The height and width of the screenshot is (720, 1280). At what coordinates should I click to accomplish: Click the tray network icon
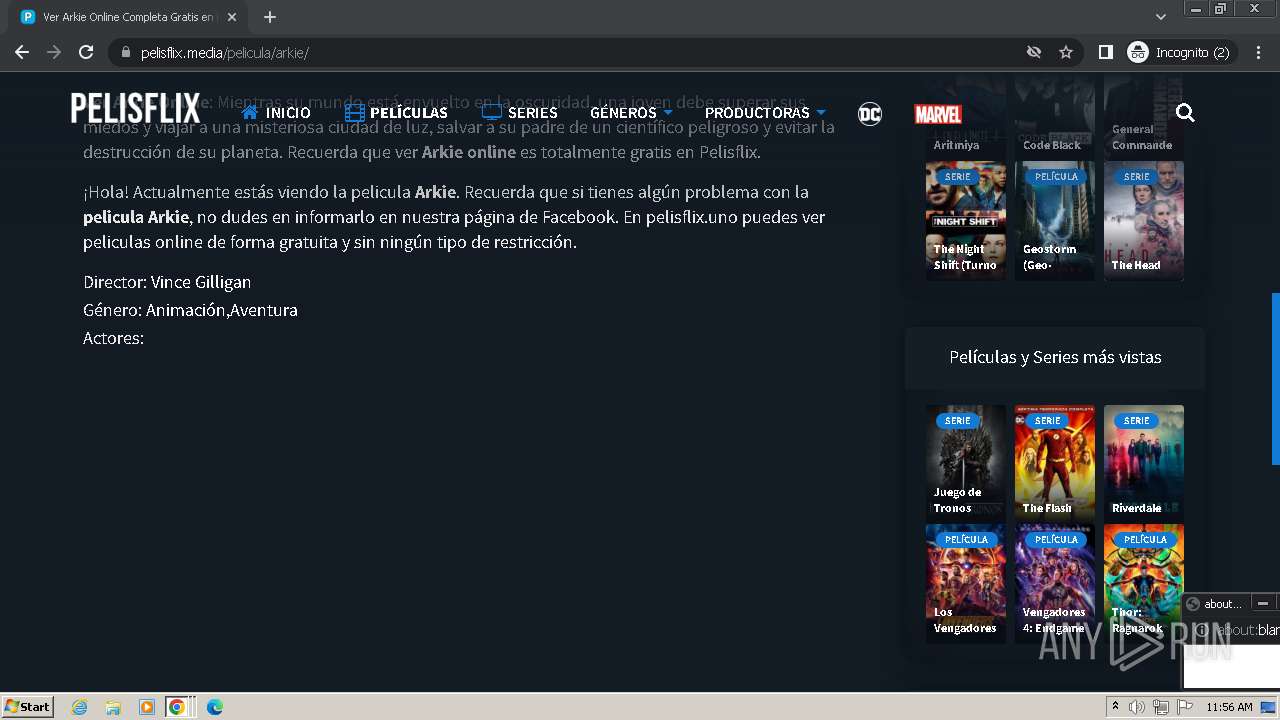(x=1161, y=707)
